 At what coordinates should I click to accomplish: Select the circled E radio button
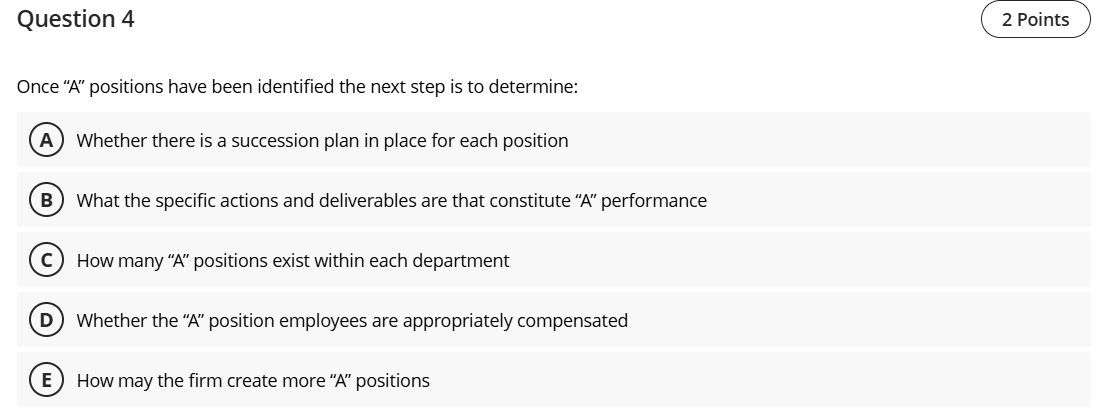click(45, 380)
